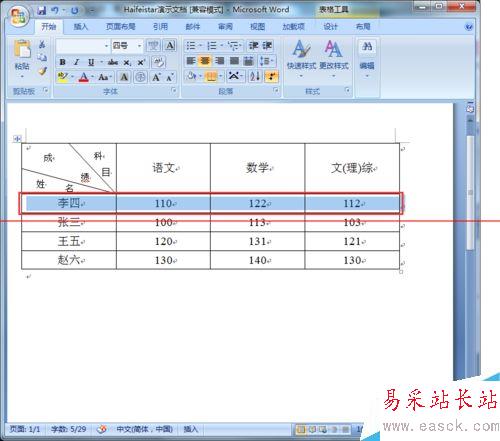Viewport: 500px width, 441px height.
Task: Apply cell shading paint bucket
Action: (192, 76)
